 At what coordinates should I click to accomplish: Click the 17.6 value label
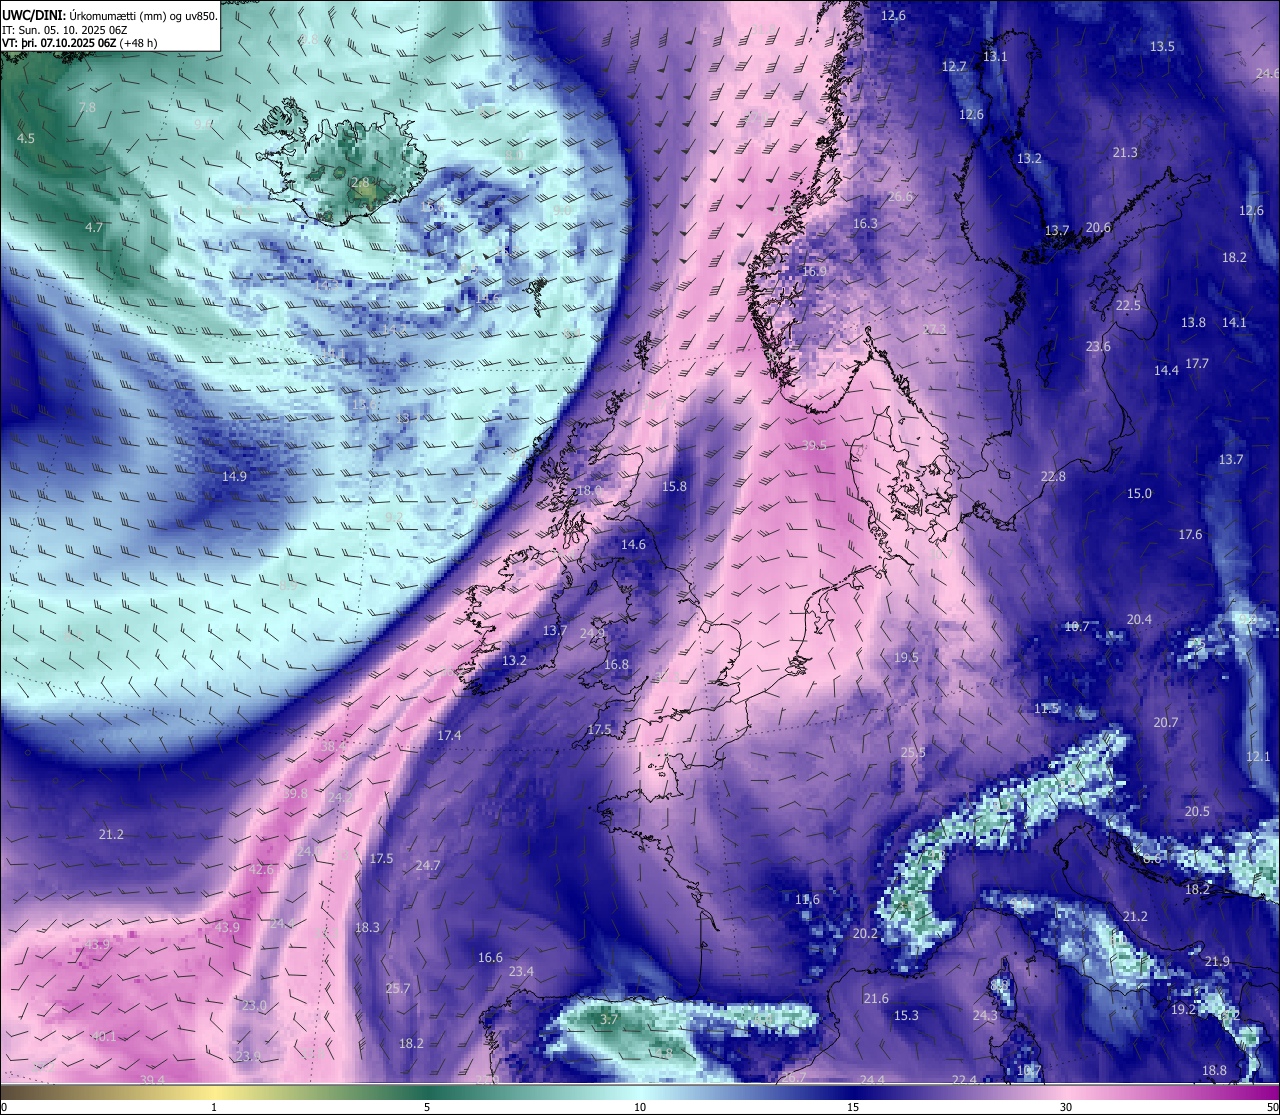pyautogui.click(x=1190, y=534)
